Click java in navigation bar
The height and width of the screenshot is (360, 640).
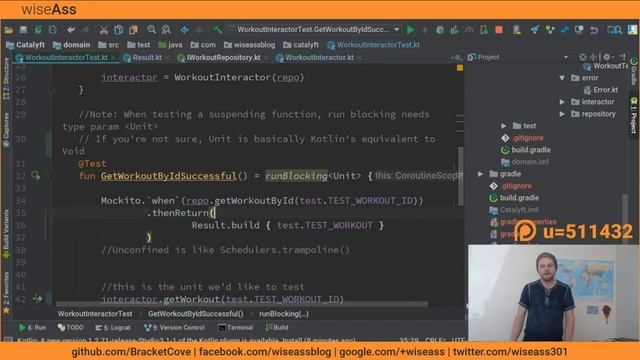170,45
